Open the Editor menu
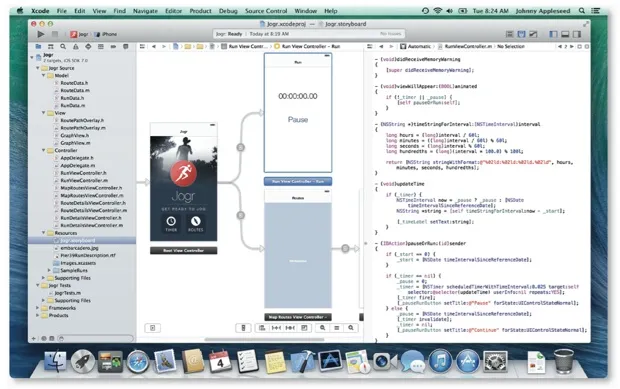 pyautogui.click(x=174, y=11)
